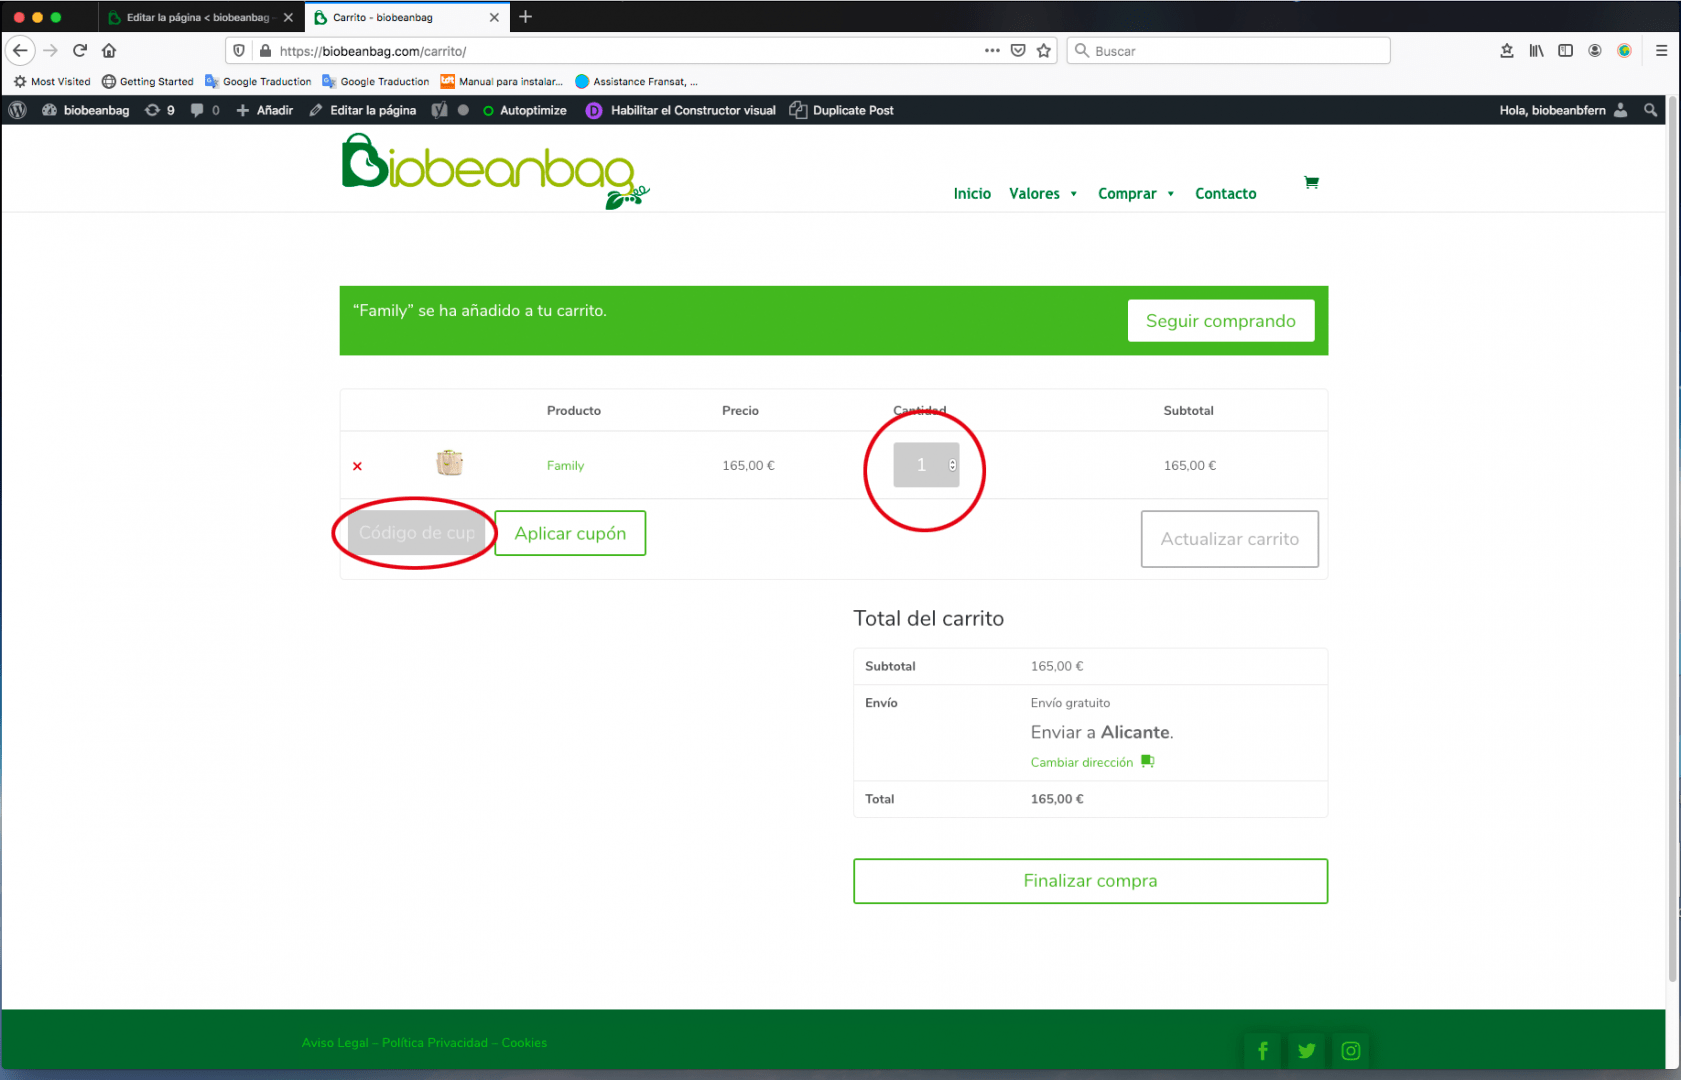Close the Carrito - biobeanbag tab
This screenshot has width=1681, height=1080.
[494, 17]
